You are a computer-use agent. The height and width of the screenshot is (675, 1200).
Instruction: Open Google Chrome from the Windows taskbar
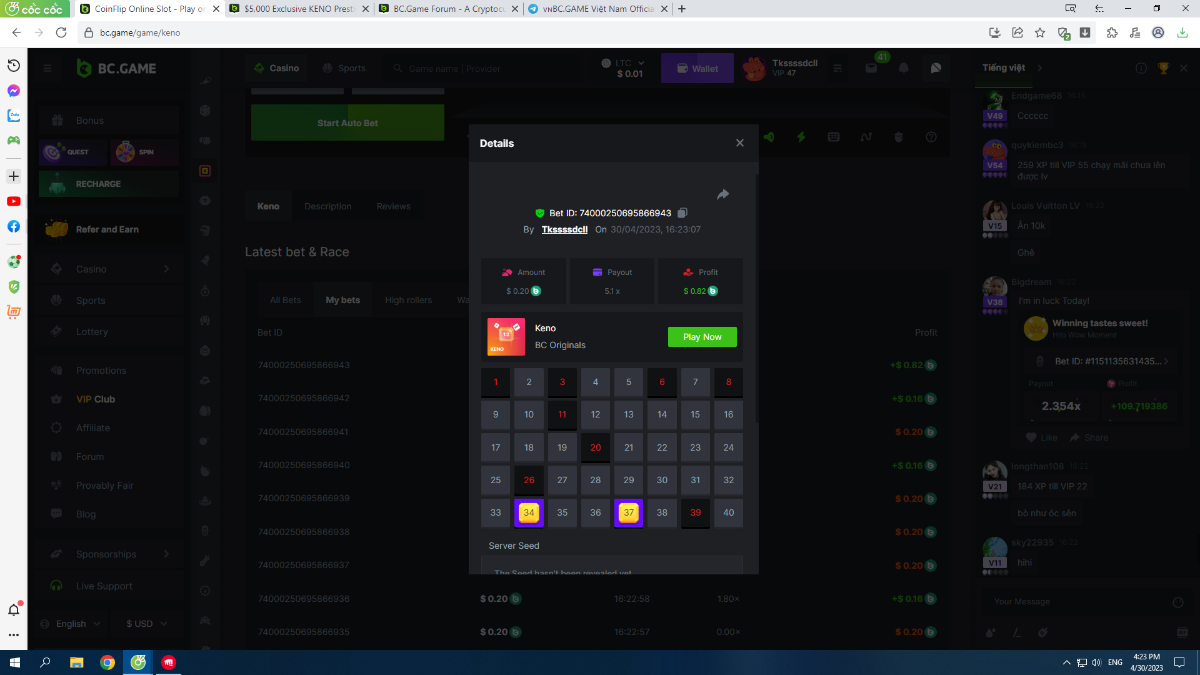tap(107, 662)
